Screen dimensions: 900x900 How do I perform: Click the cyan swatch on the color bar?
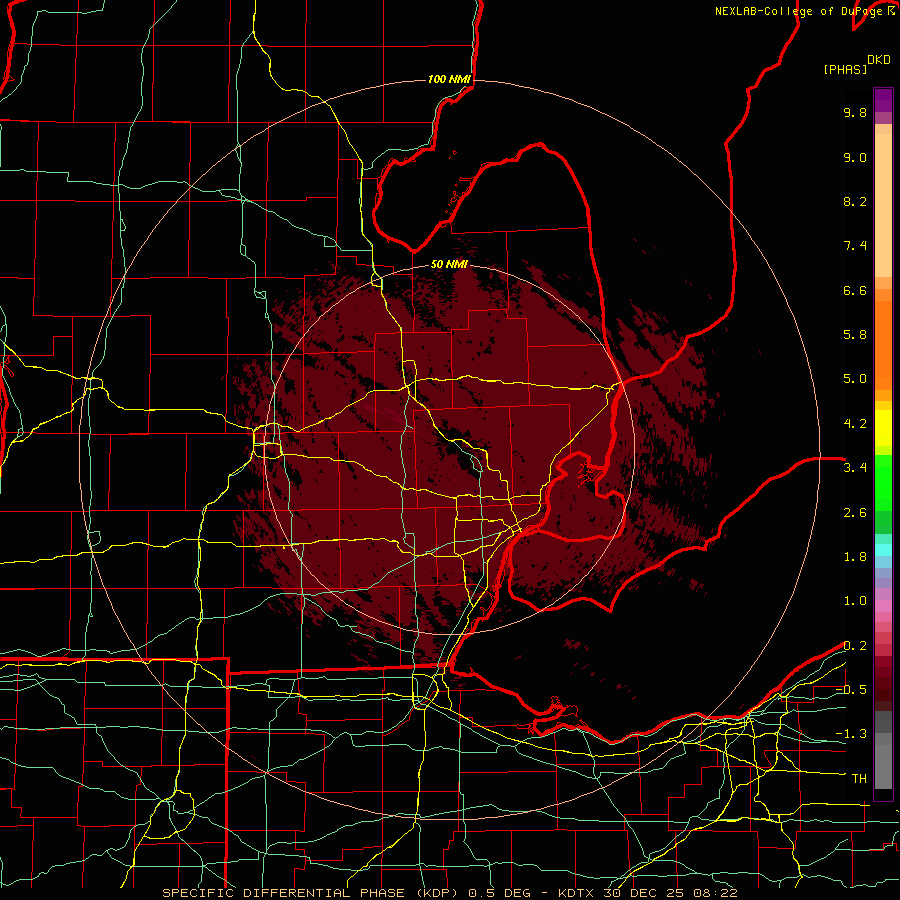(883, 550)
